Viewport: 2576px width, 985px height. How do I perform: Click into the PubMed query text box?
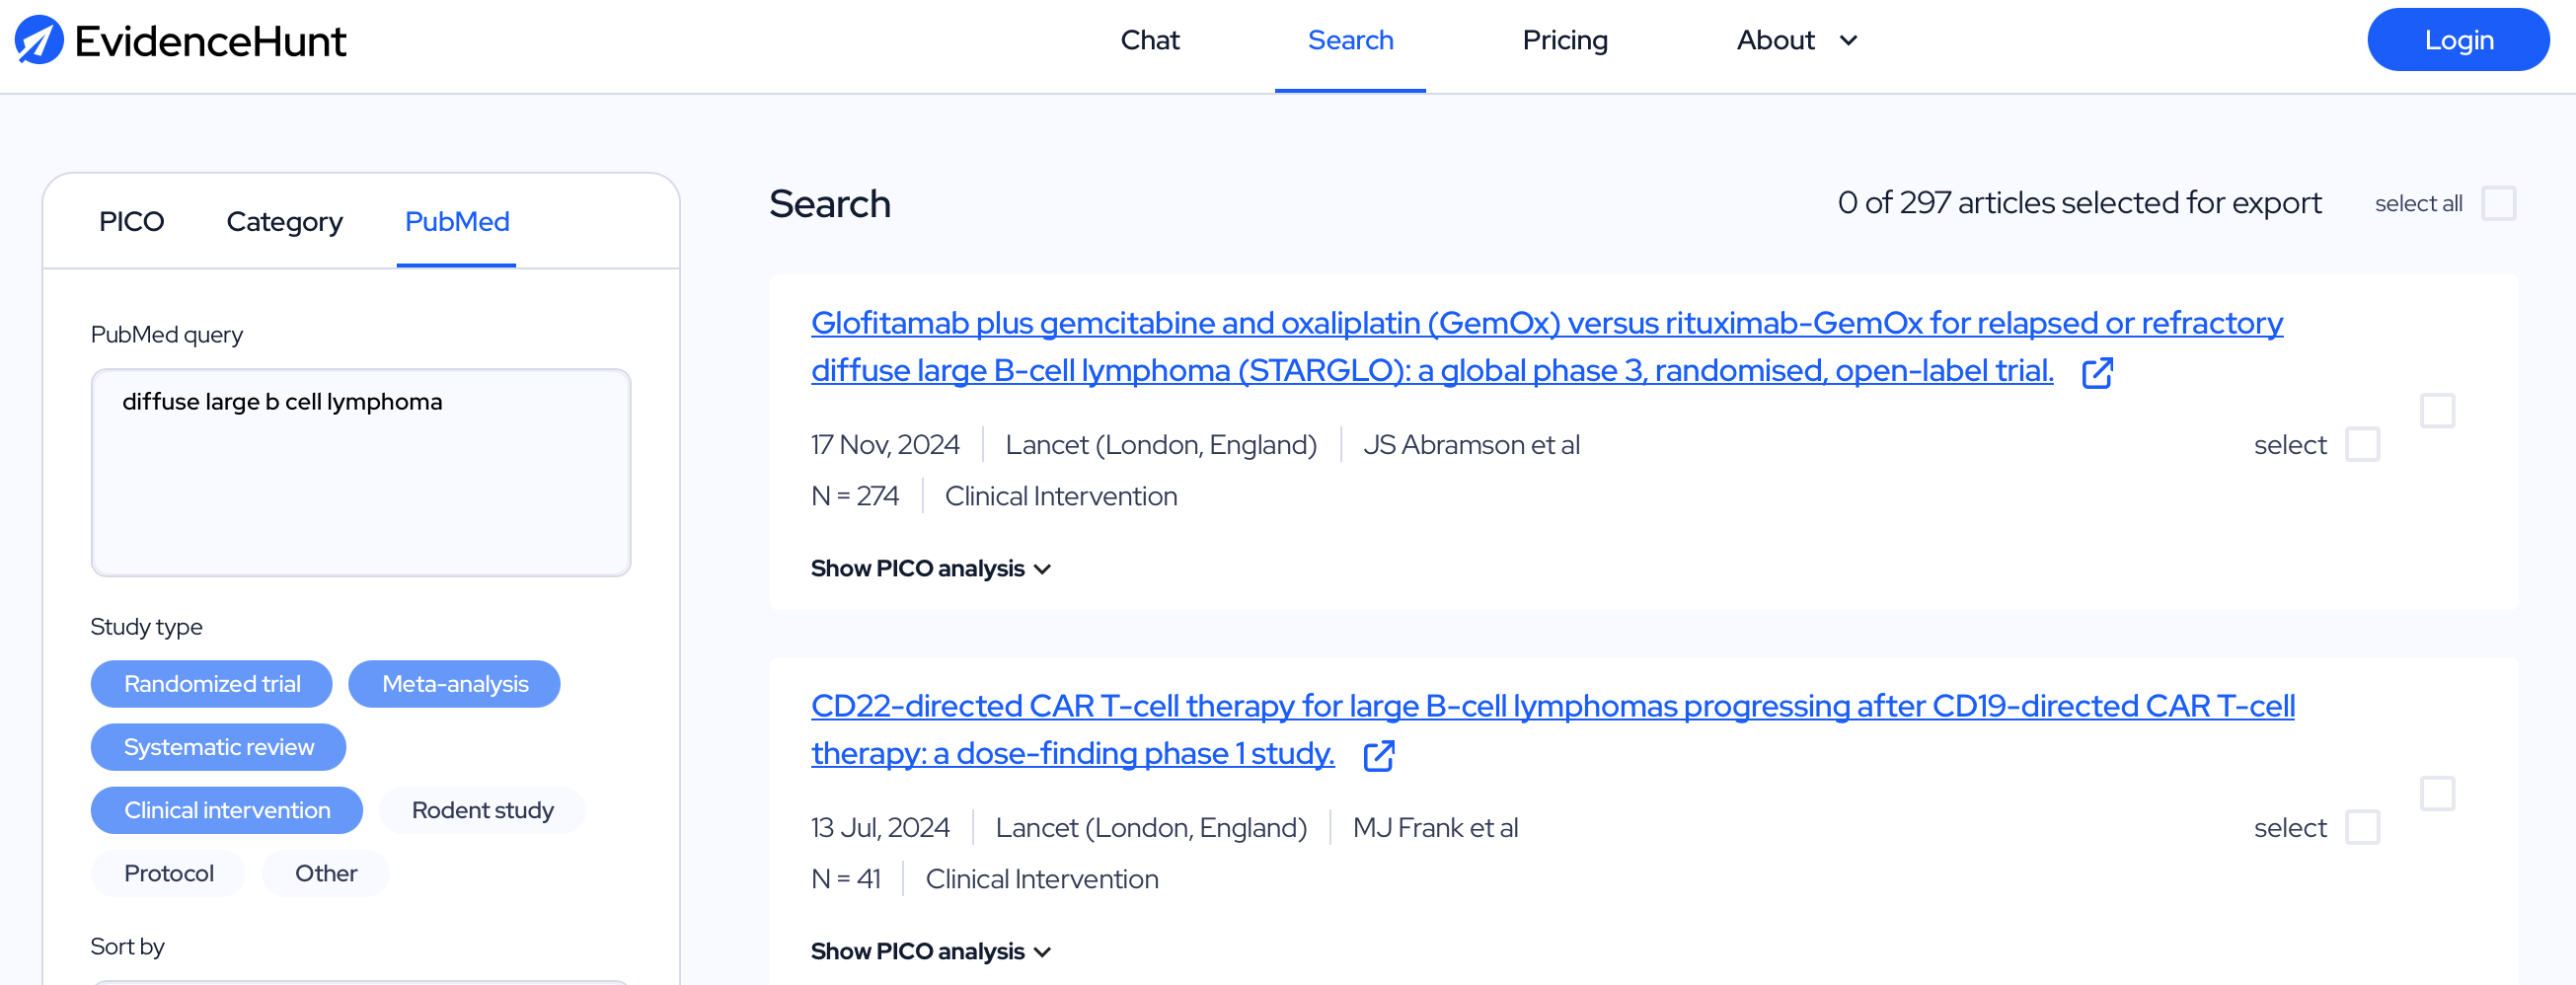(x=361, y=472)
